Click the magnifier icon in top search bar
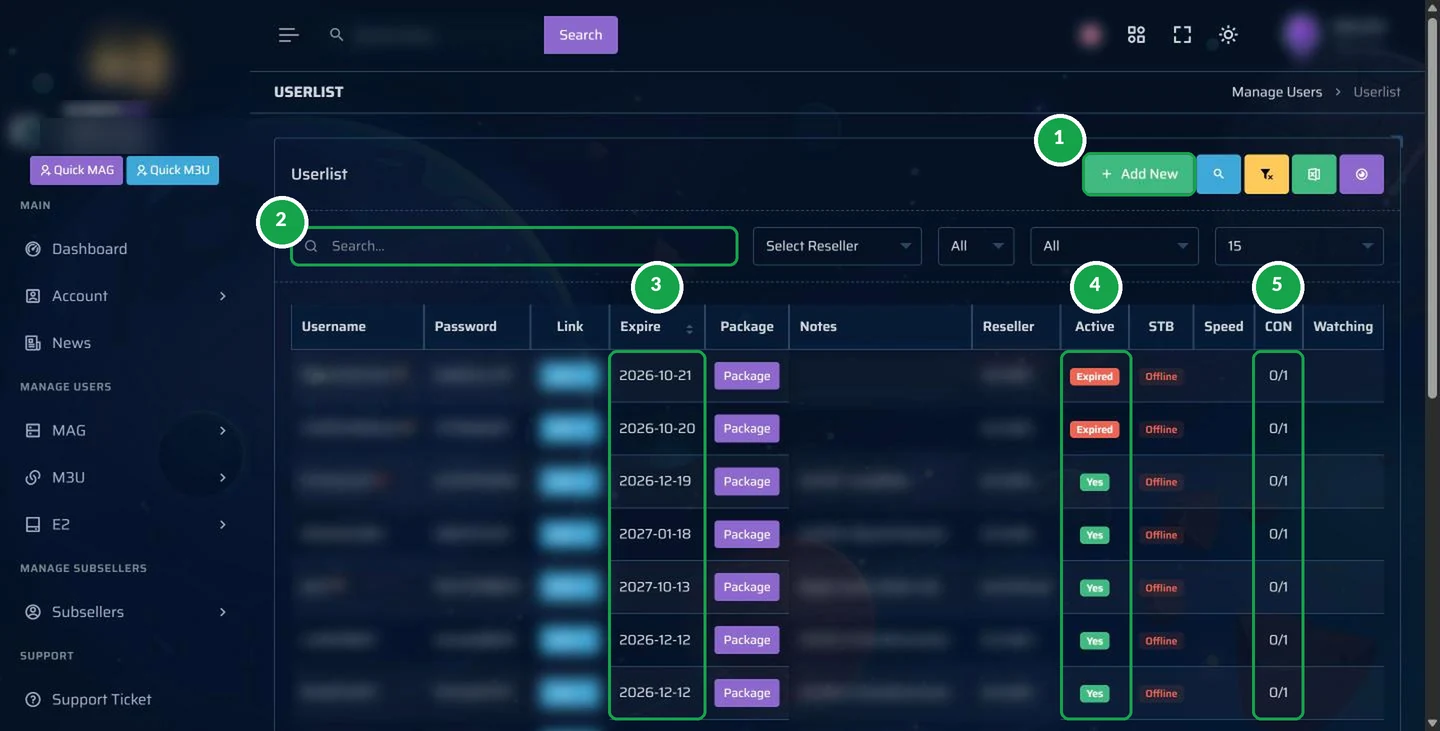 pos(337,35)
